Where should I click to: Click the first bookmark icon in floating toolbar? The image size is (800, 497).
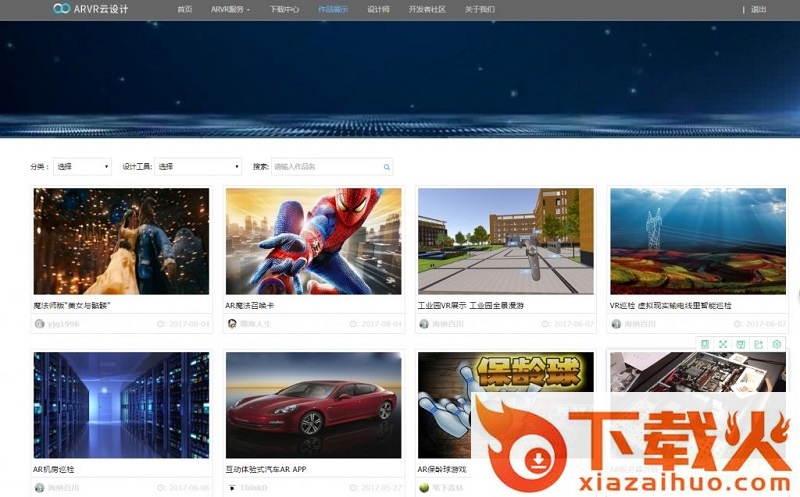pyautogui.click(x=704, y=344)
